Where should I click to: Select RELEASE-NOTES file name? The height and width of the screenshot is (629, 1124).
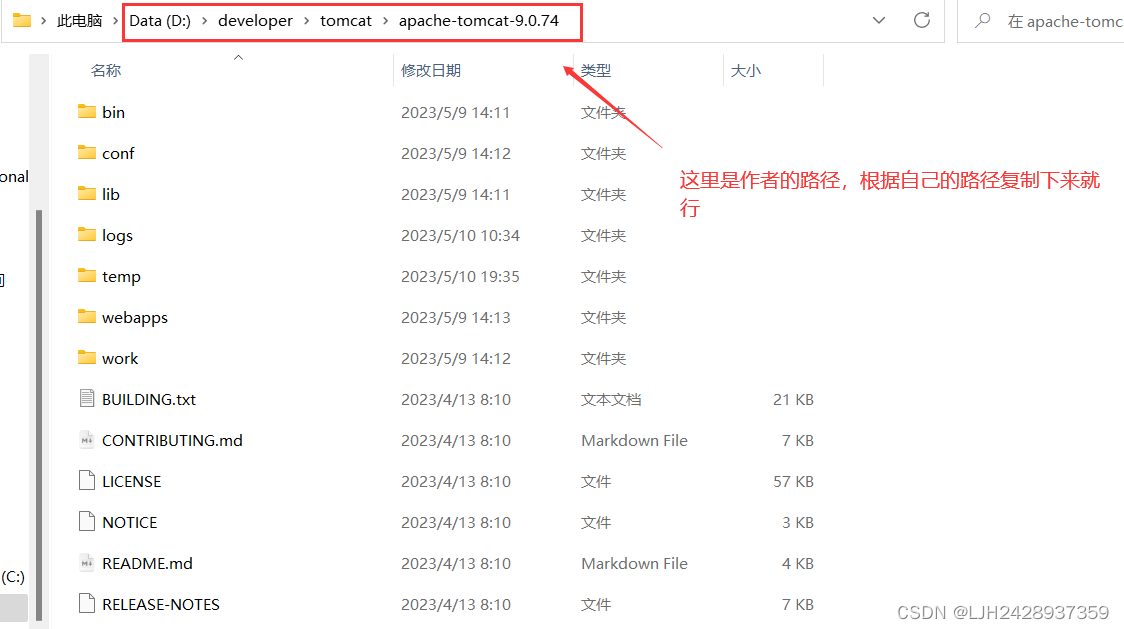[x=161, y=604]
